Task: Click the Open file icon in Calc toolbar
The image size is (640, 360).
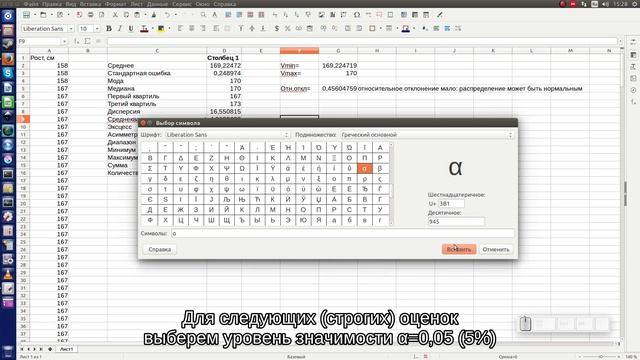Action: 43,15
